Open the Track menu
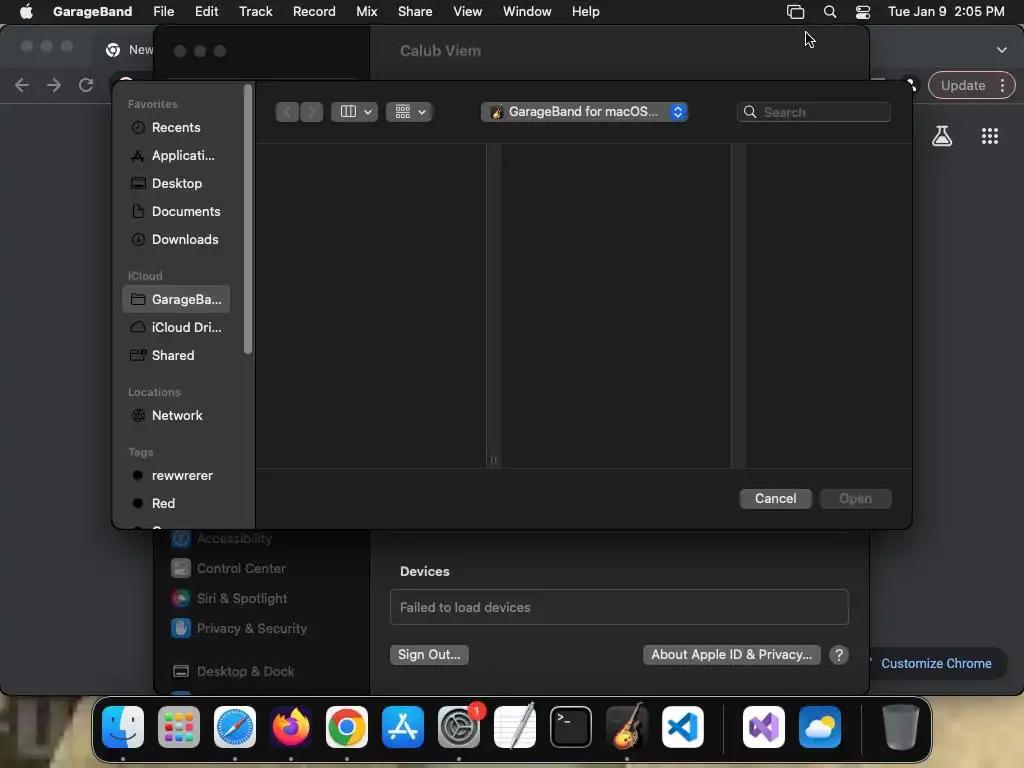The height and width of the screenshot is (768, 1024). tap(255, 11)
